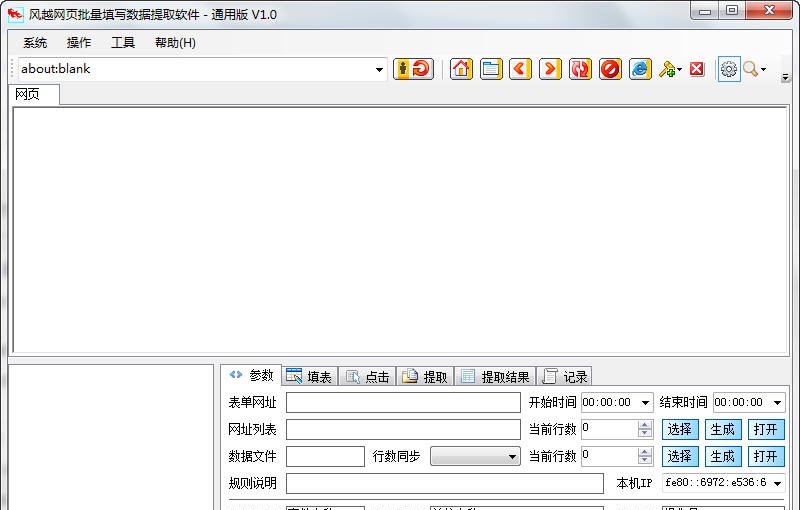Open the 工具 menu
This screenshot has height=510, width=800.
[x=123, y=43]
